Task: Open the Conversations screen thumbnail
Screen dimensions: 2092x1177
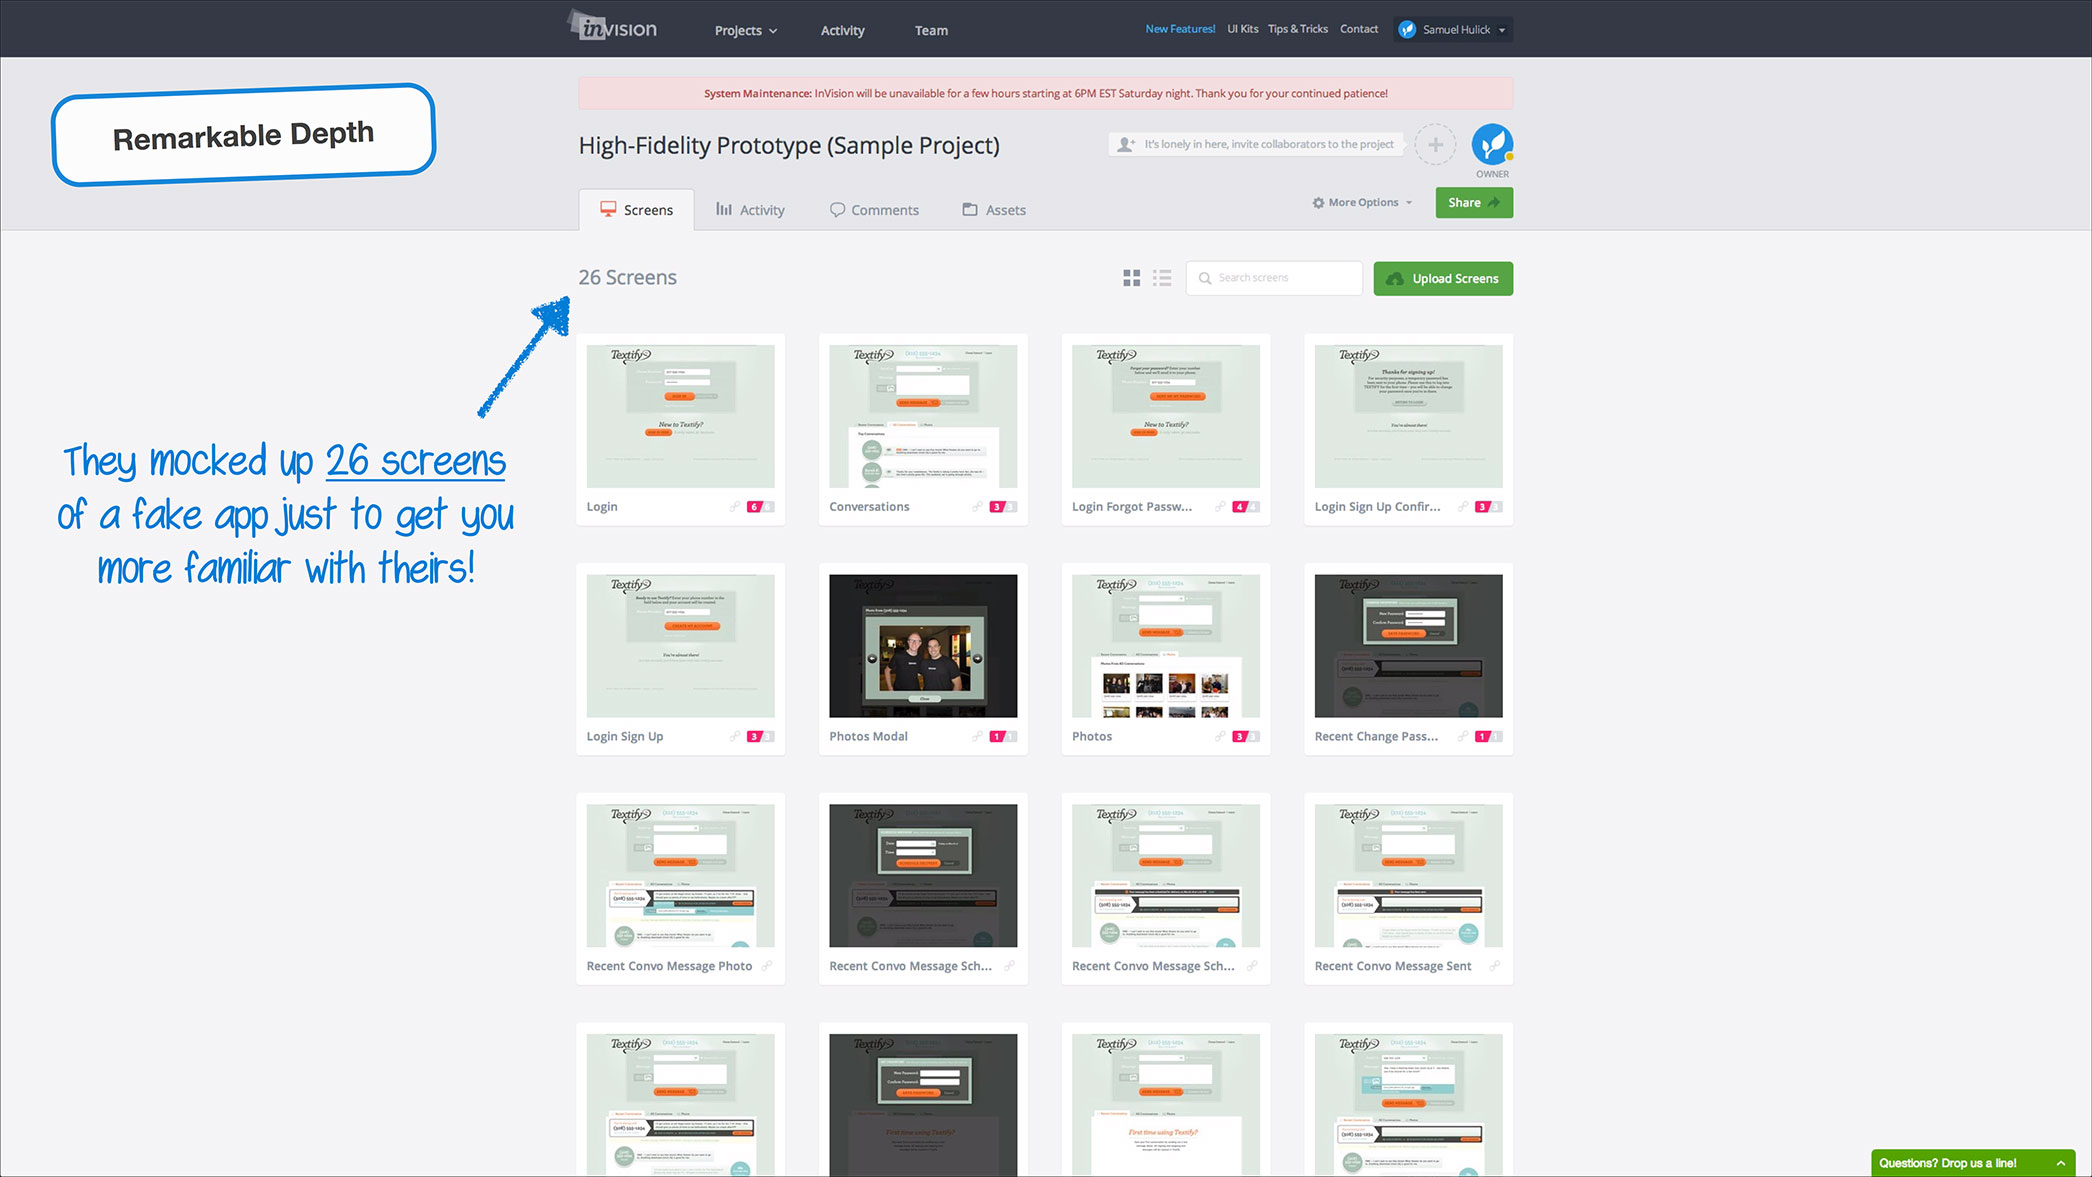Action: pyautogui.click(x=923, y=416)
